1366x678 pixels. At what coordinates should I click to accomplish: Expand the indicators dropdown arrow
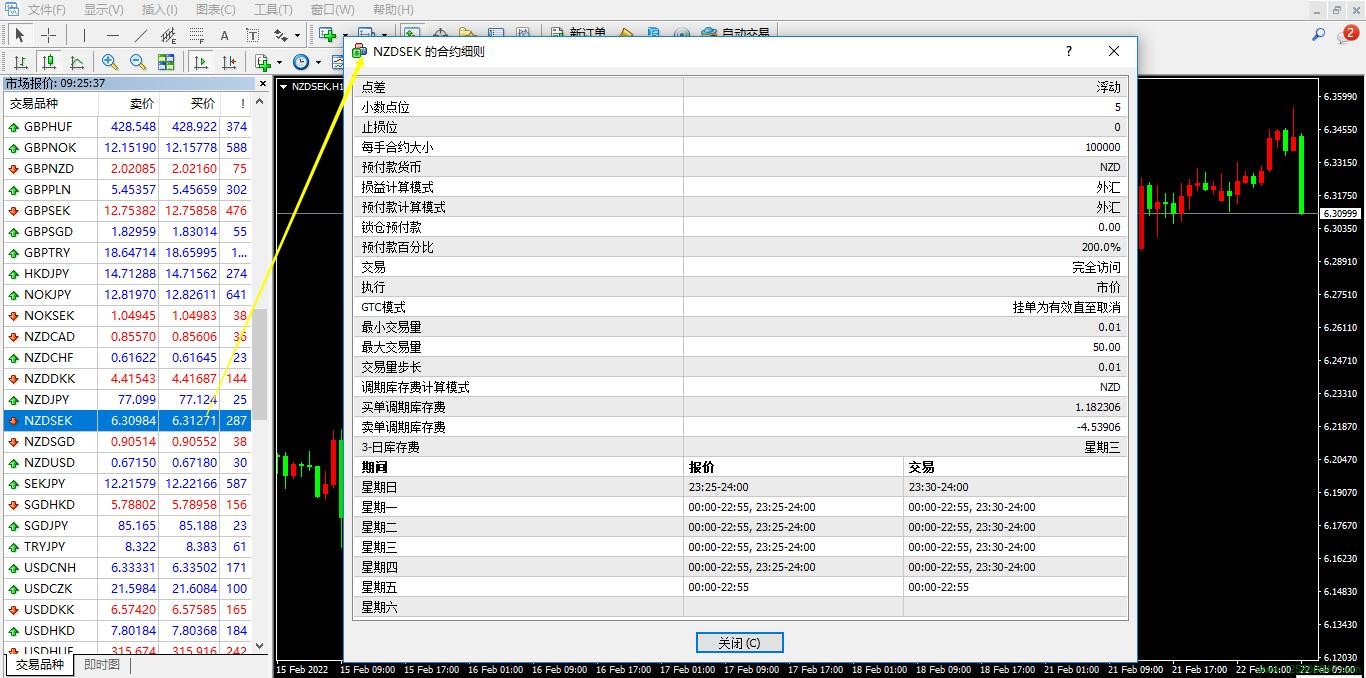pos(280,63)
